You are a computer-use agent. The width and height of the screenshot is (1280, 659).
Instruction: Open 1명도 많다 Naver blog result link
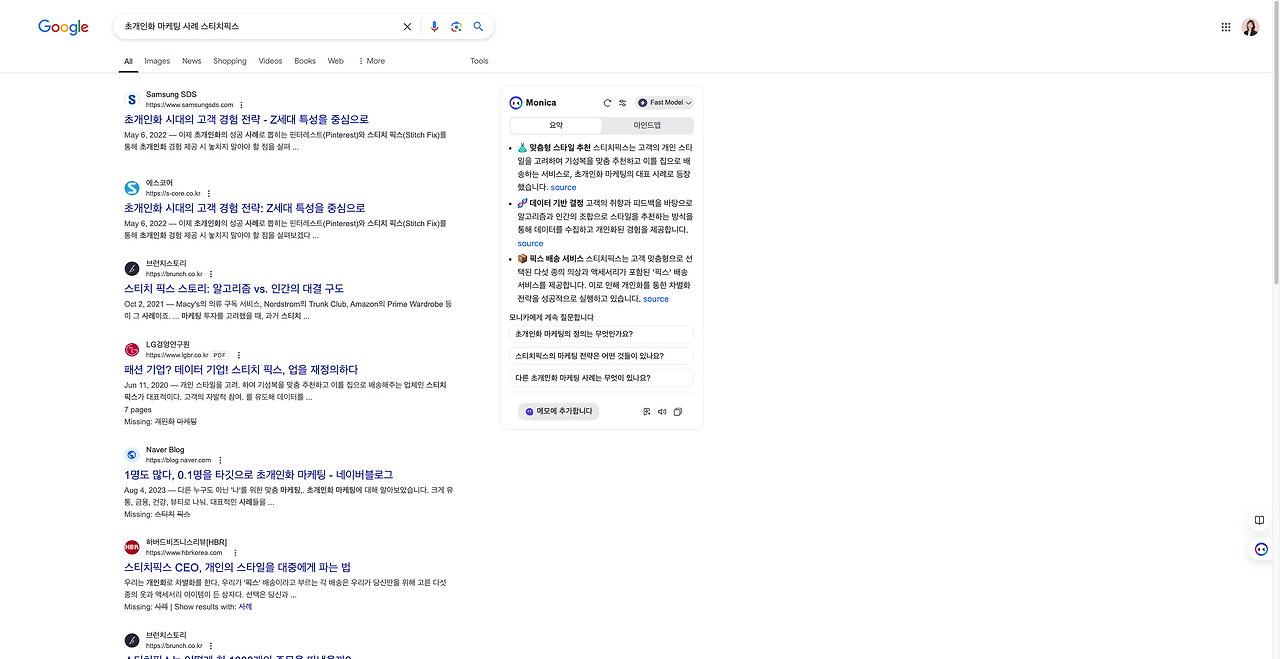[258, 474]
